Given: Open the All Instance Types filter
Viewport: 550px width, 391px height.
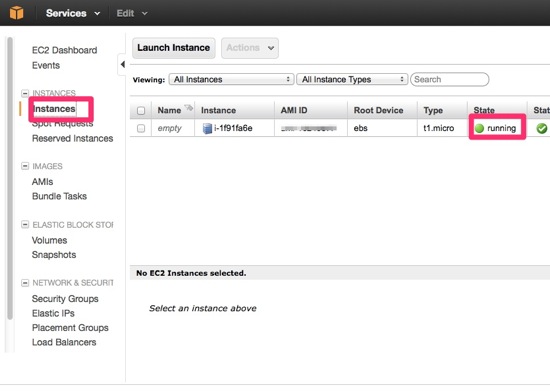Looking at the screenshot, I should 352,80.
